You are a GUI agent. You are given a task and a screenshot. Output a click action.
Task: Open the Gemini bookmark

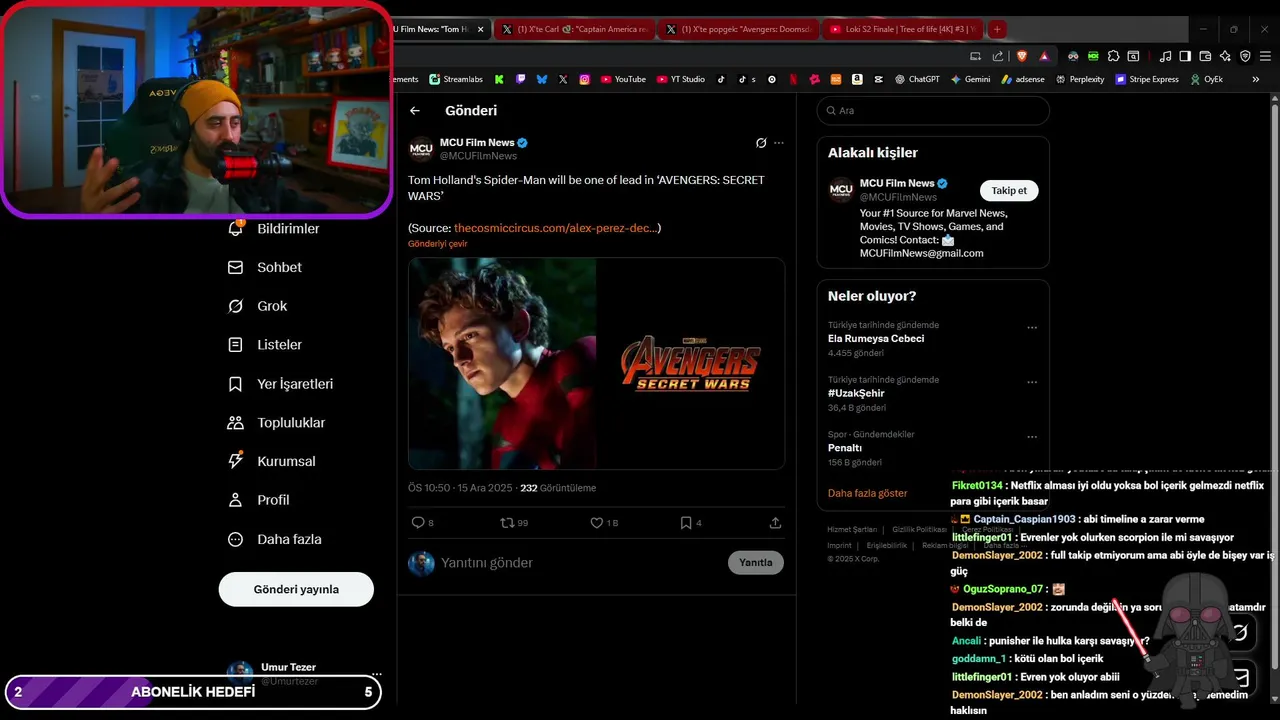(x=971, y=79)
